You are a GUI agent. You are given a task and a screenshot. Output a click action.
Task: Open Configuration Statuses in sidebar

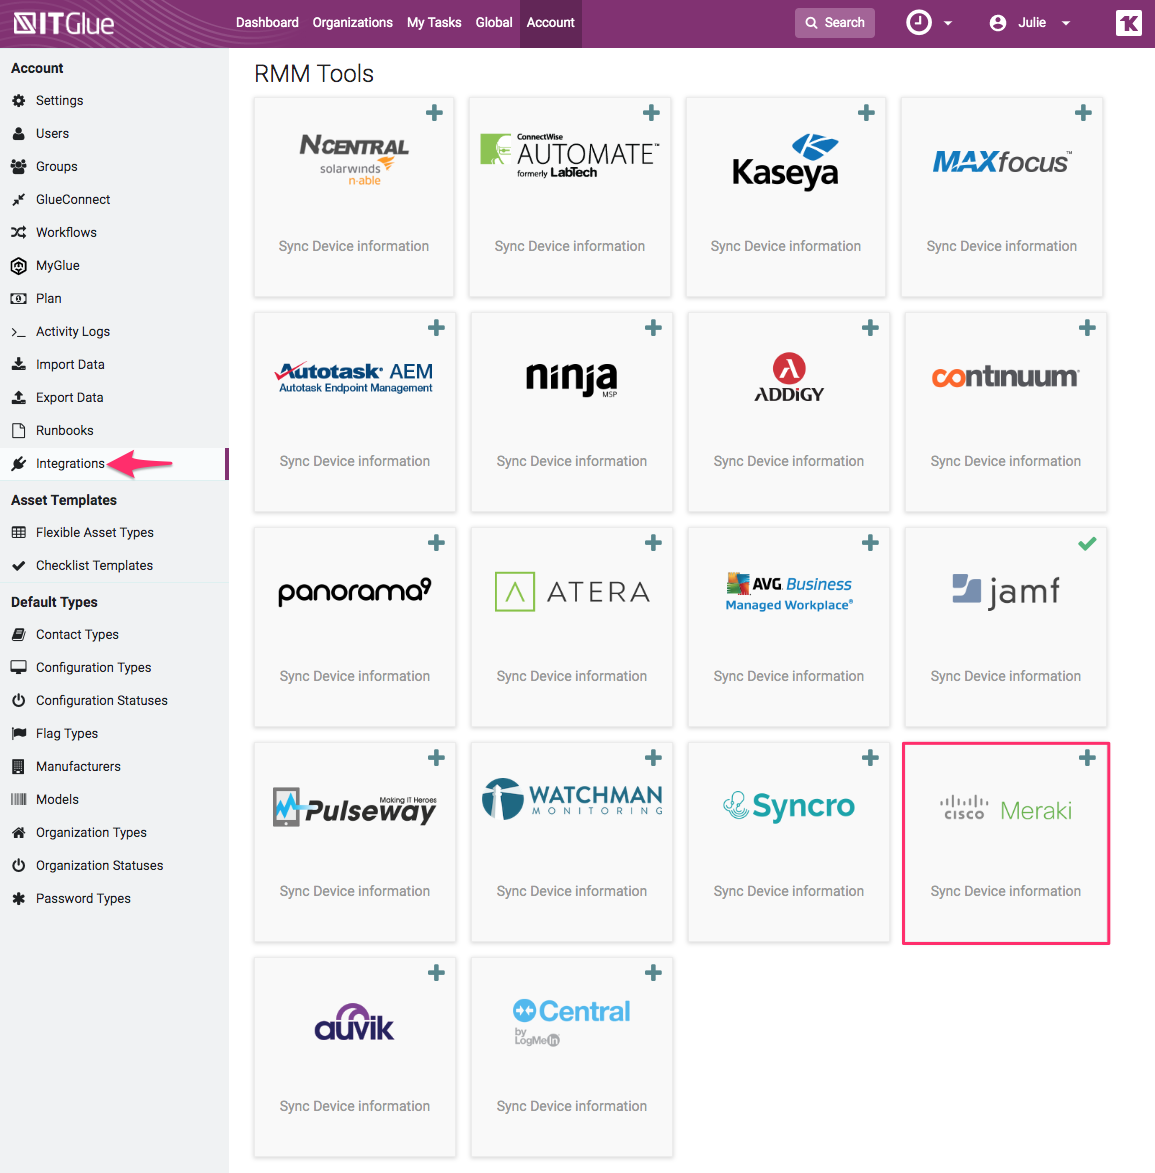(x=102, y=699)
